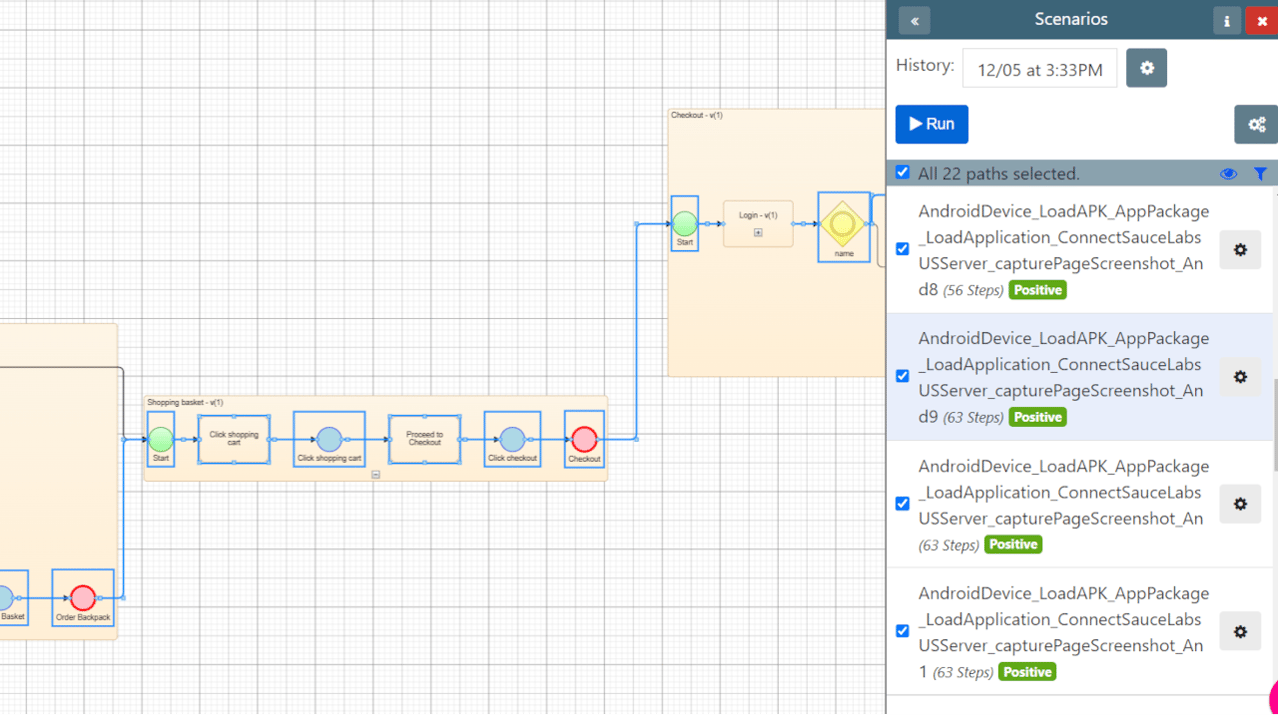Open gear settings for third path ending An

(x=1240, y=504)
